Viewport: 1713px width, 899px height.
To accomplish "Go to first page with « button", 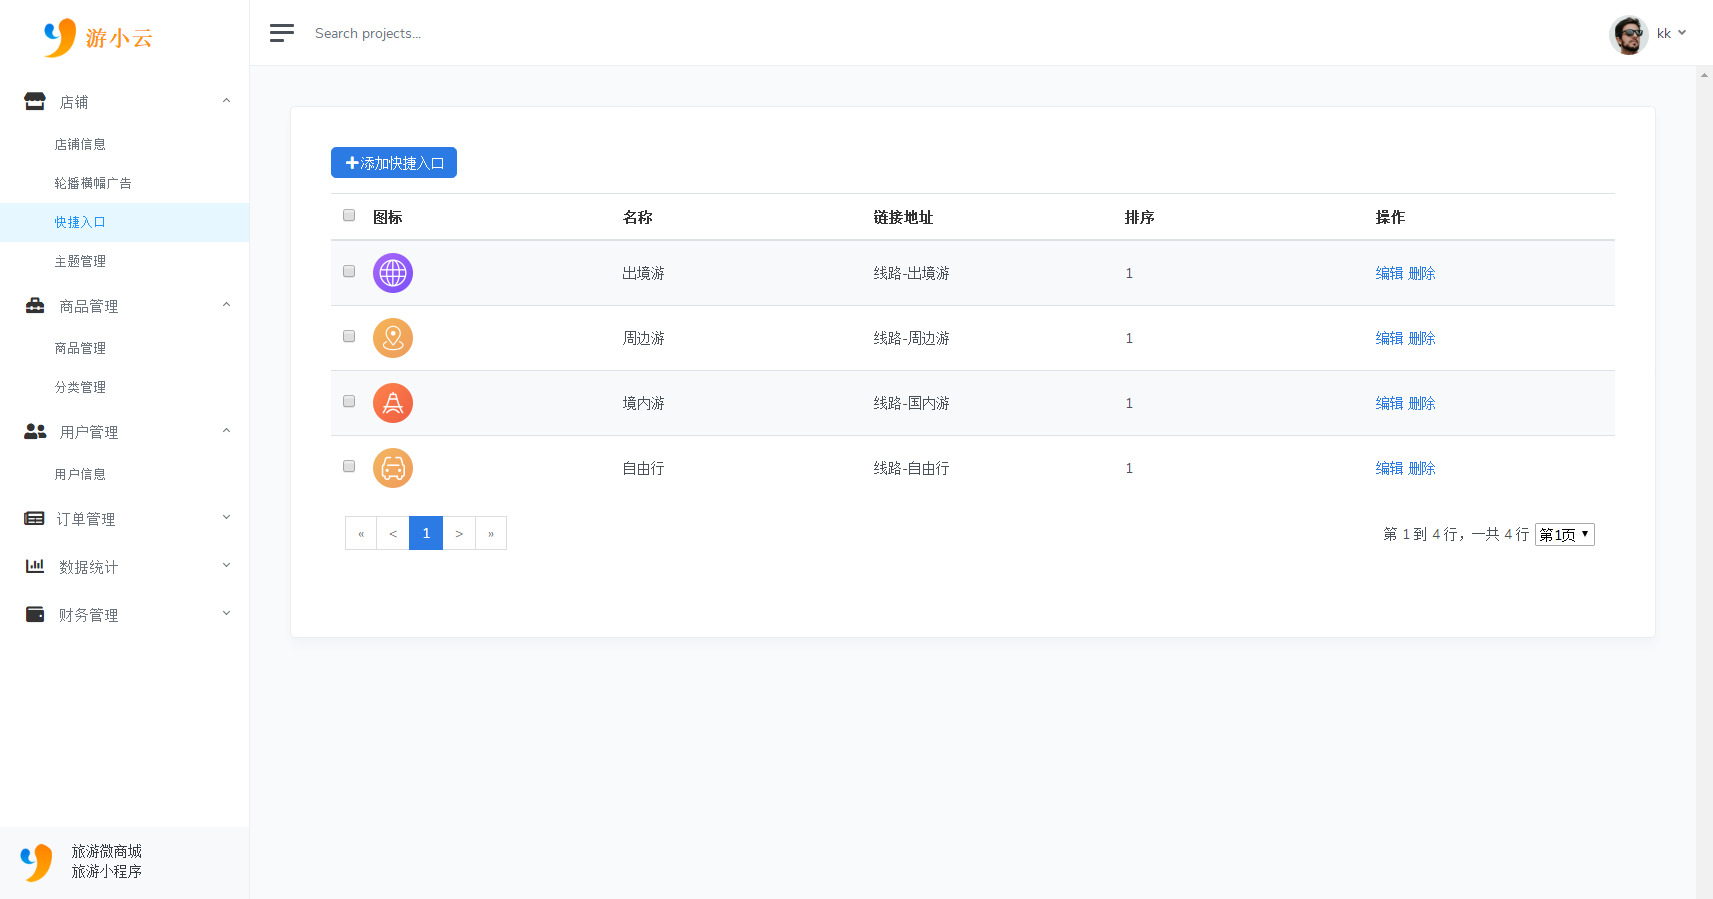I will (361, 533).
